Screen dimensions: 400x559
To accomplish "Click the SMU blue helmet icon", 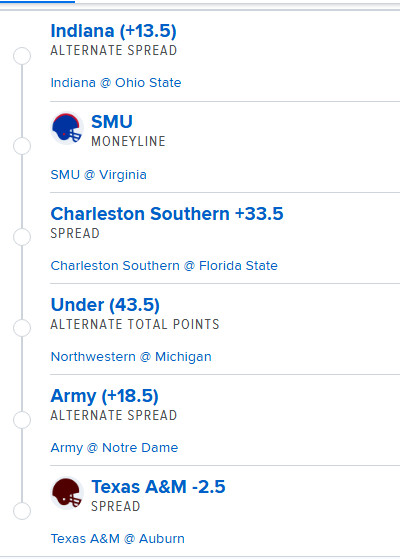I will tap(67, 128).
